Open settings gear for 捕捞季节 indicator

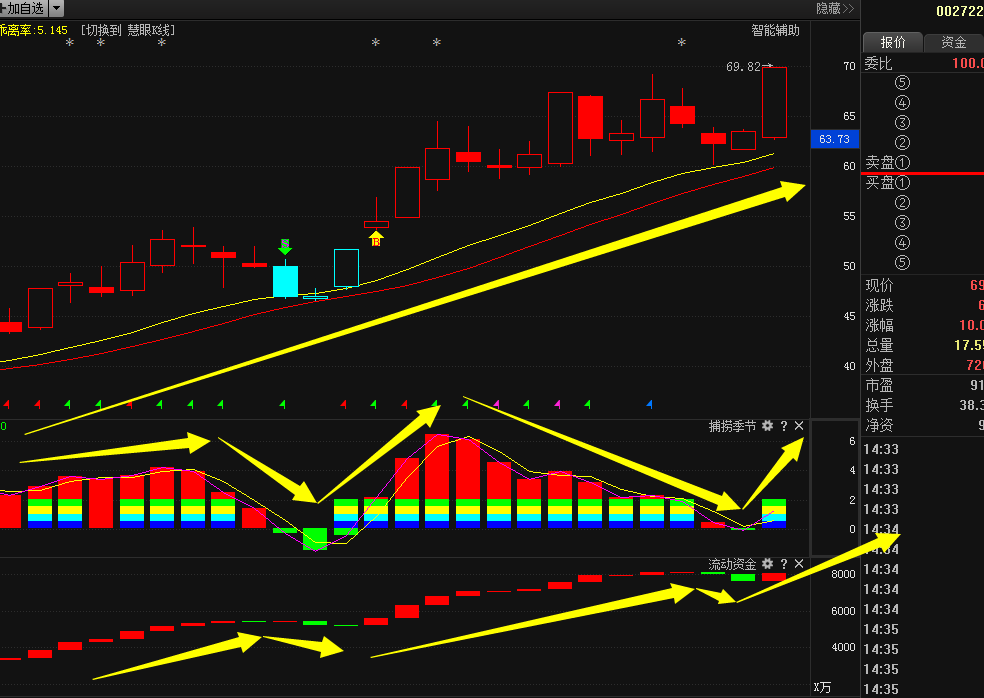pyautogui.click(x=767, y=426)
